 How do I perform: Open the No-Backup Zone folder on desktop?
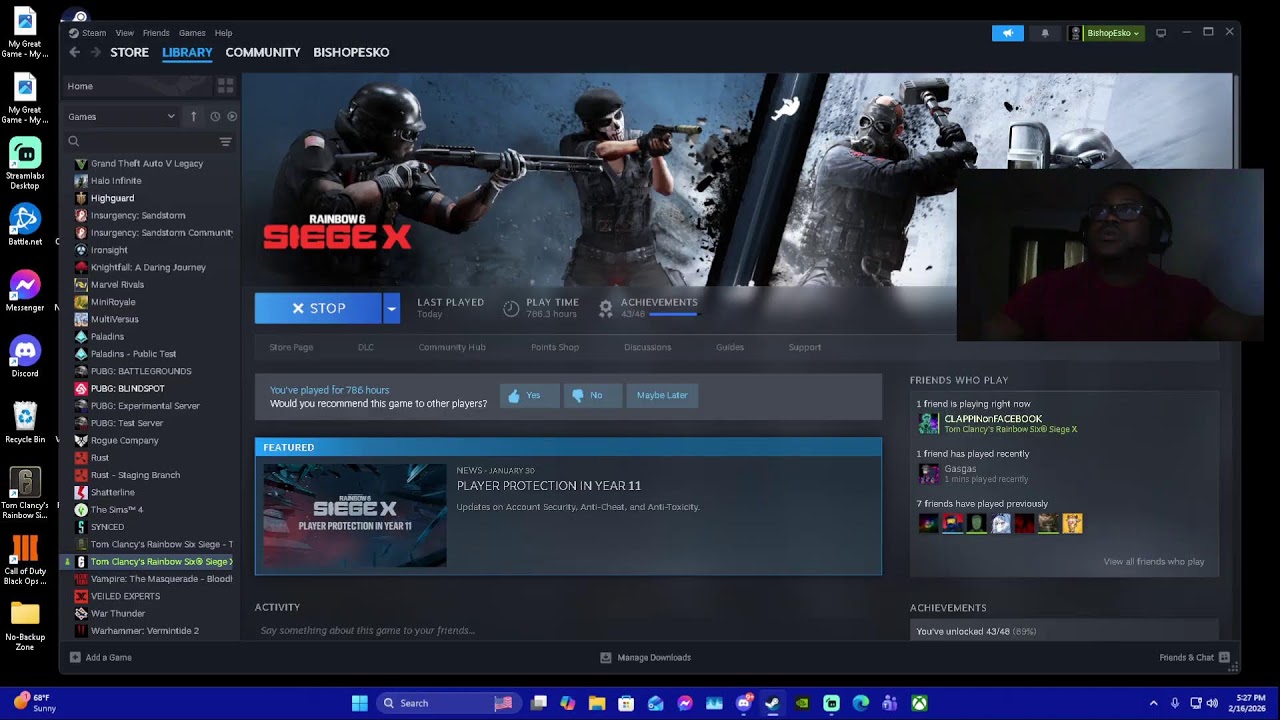point(25,625)
